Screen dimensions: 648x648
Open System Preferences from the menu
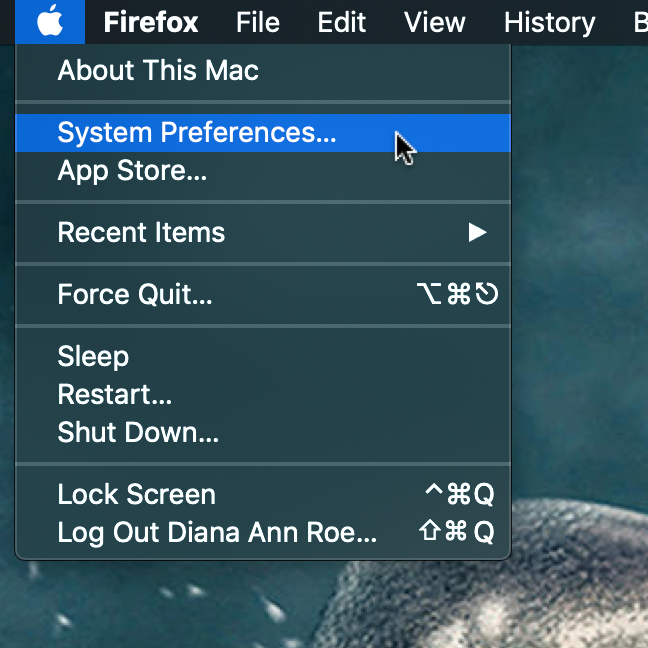(197, 133)
